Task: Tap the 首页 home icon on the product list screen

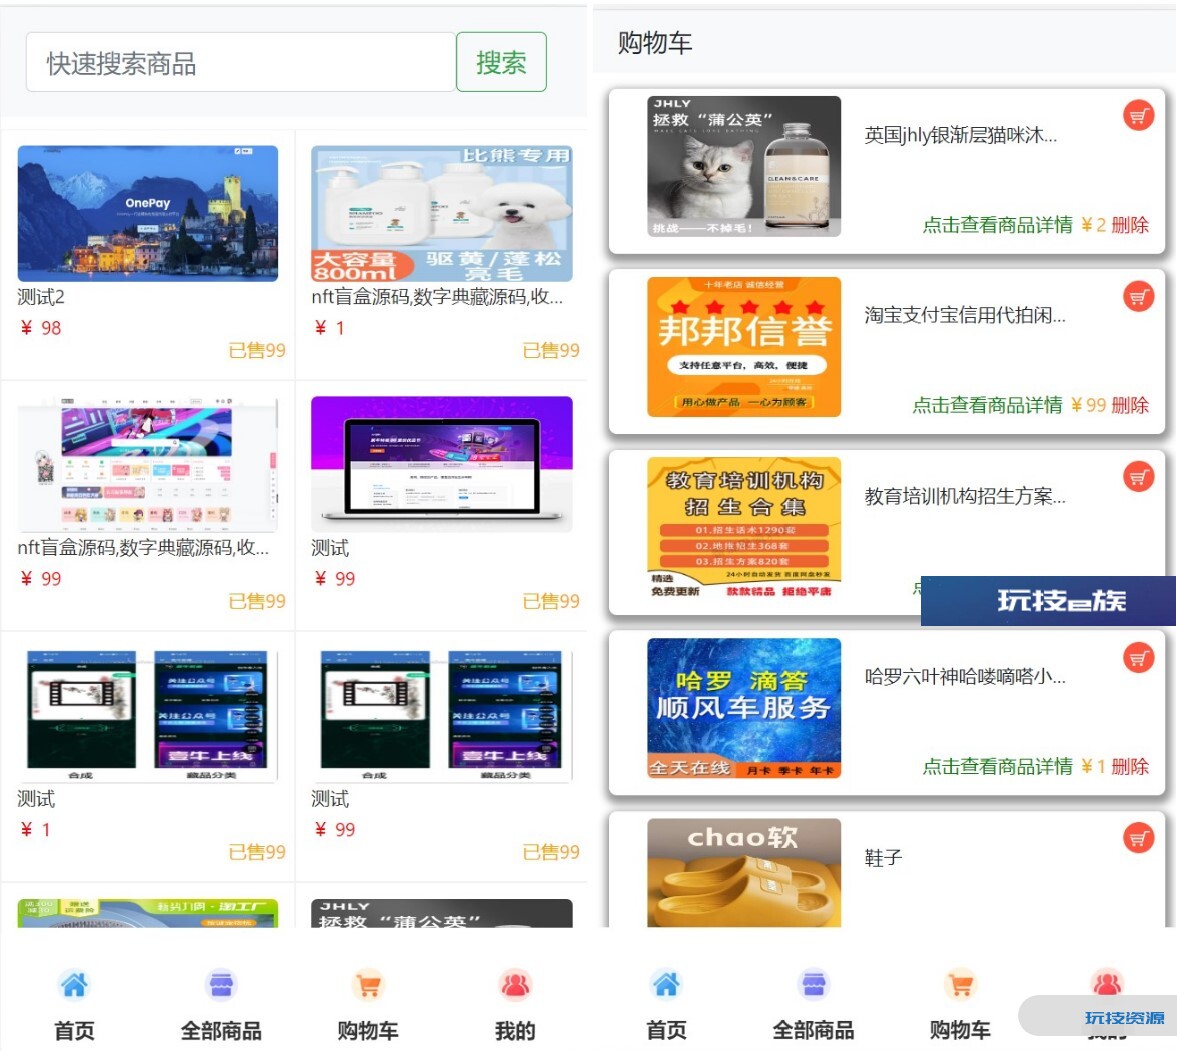Action: click(x=74, y=985)
